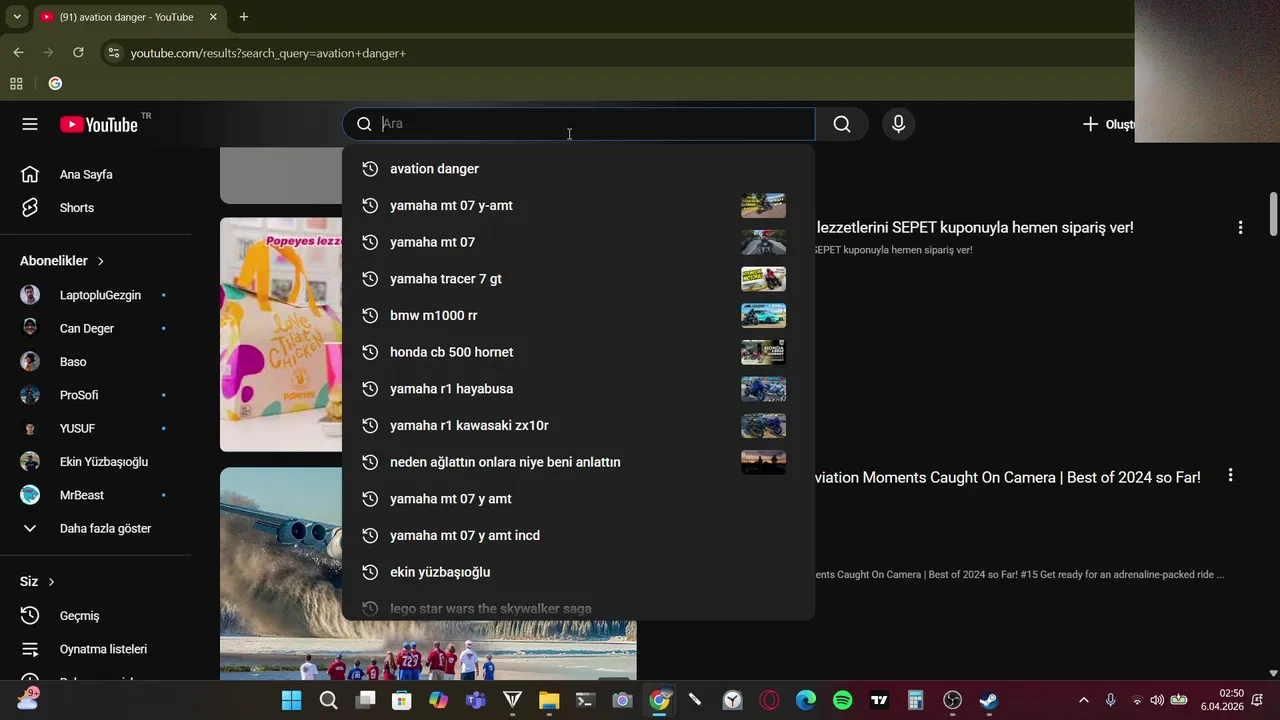1280x720 pixels.
Task: Open Google bookmark in bookmarks bar
Action: click(55, 84)
